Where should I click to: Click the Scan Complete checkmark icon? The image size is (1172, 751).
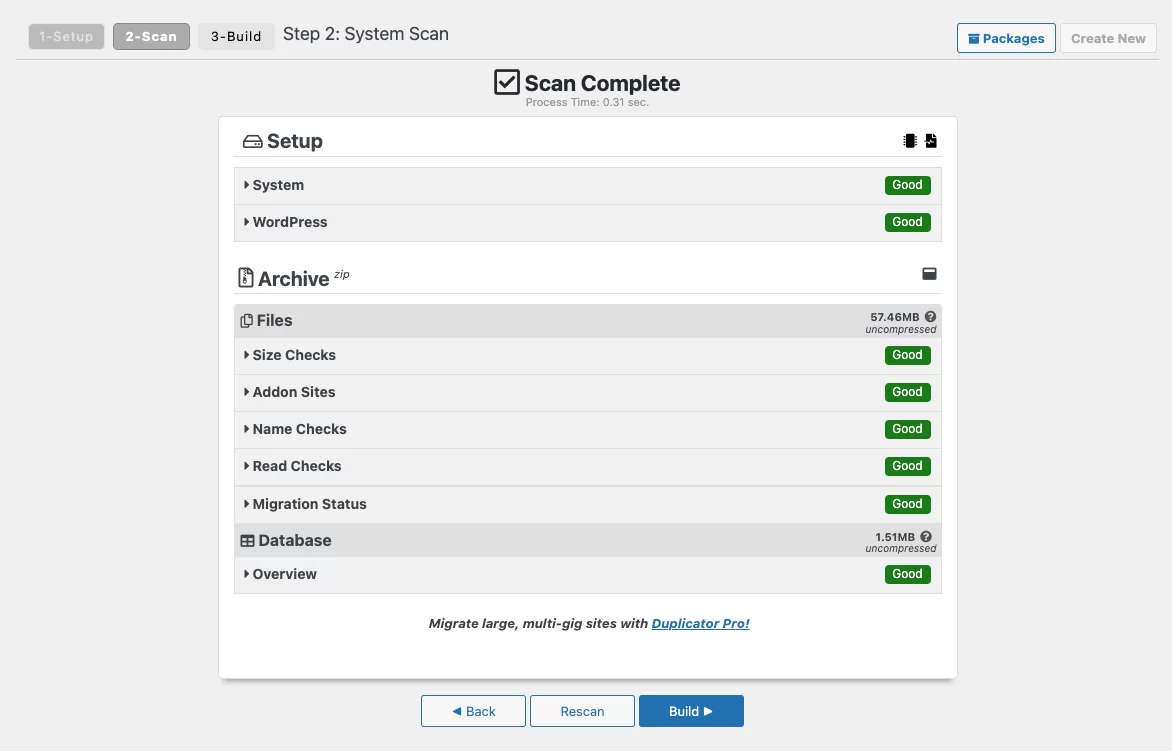pyautogui.click(x=507, y=82)
